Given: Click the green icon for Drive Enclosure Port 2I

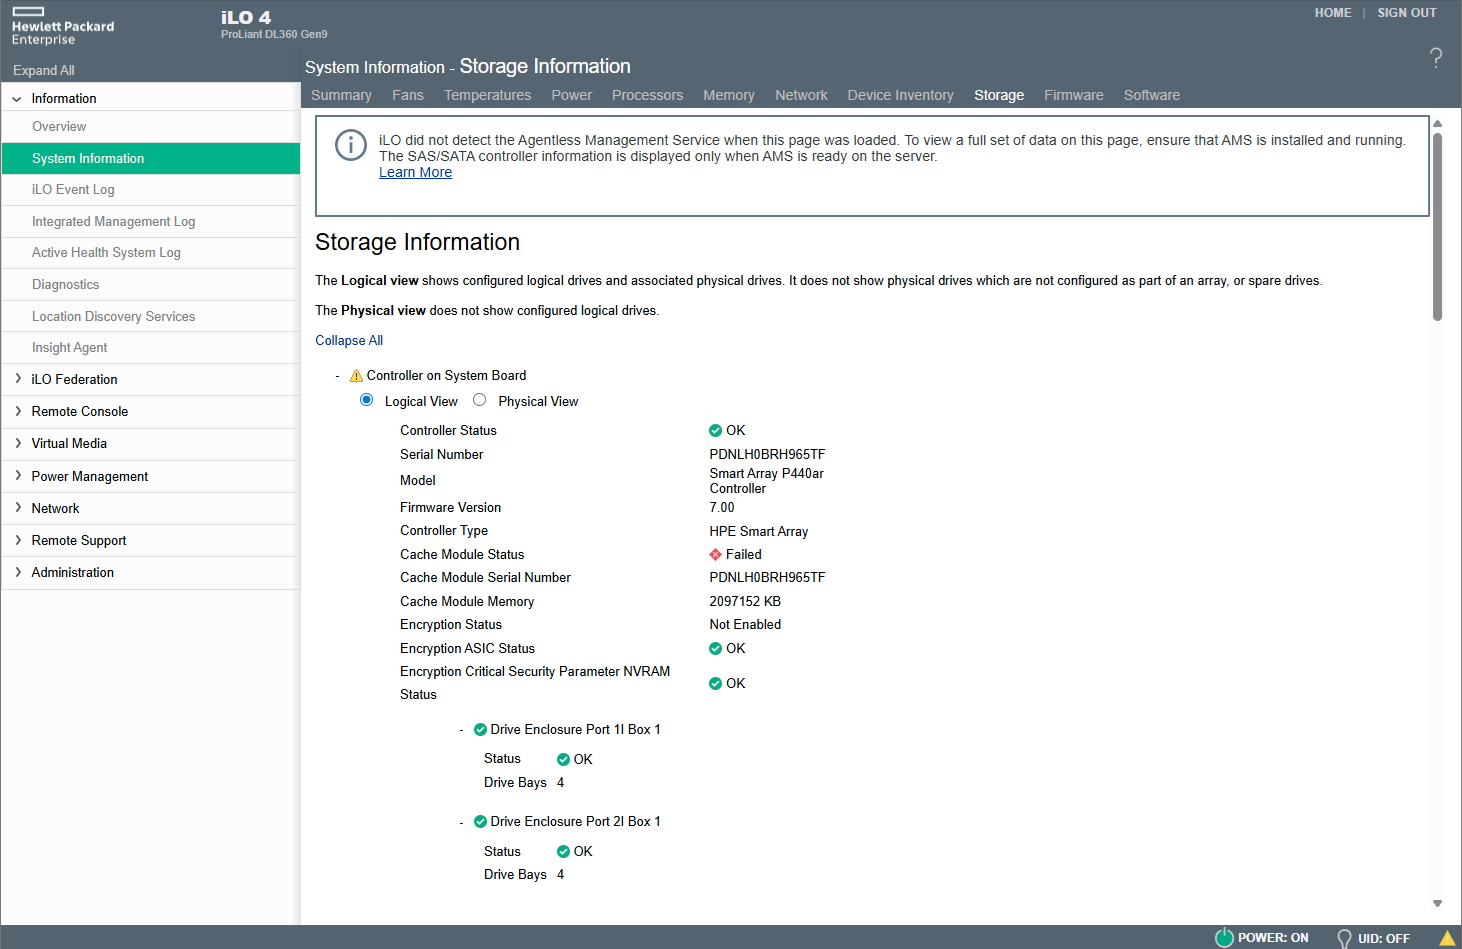Looking at the screenshot, I should click(480, 822).
